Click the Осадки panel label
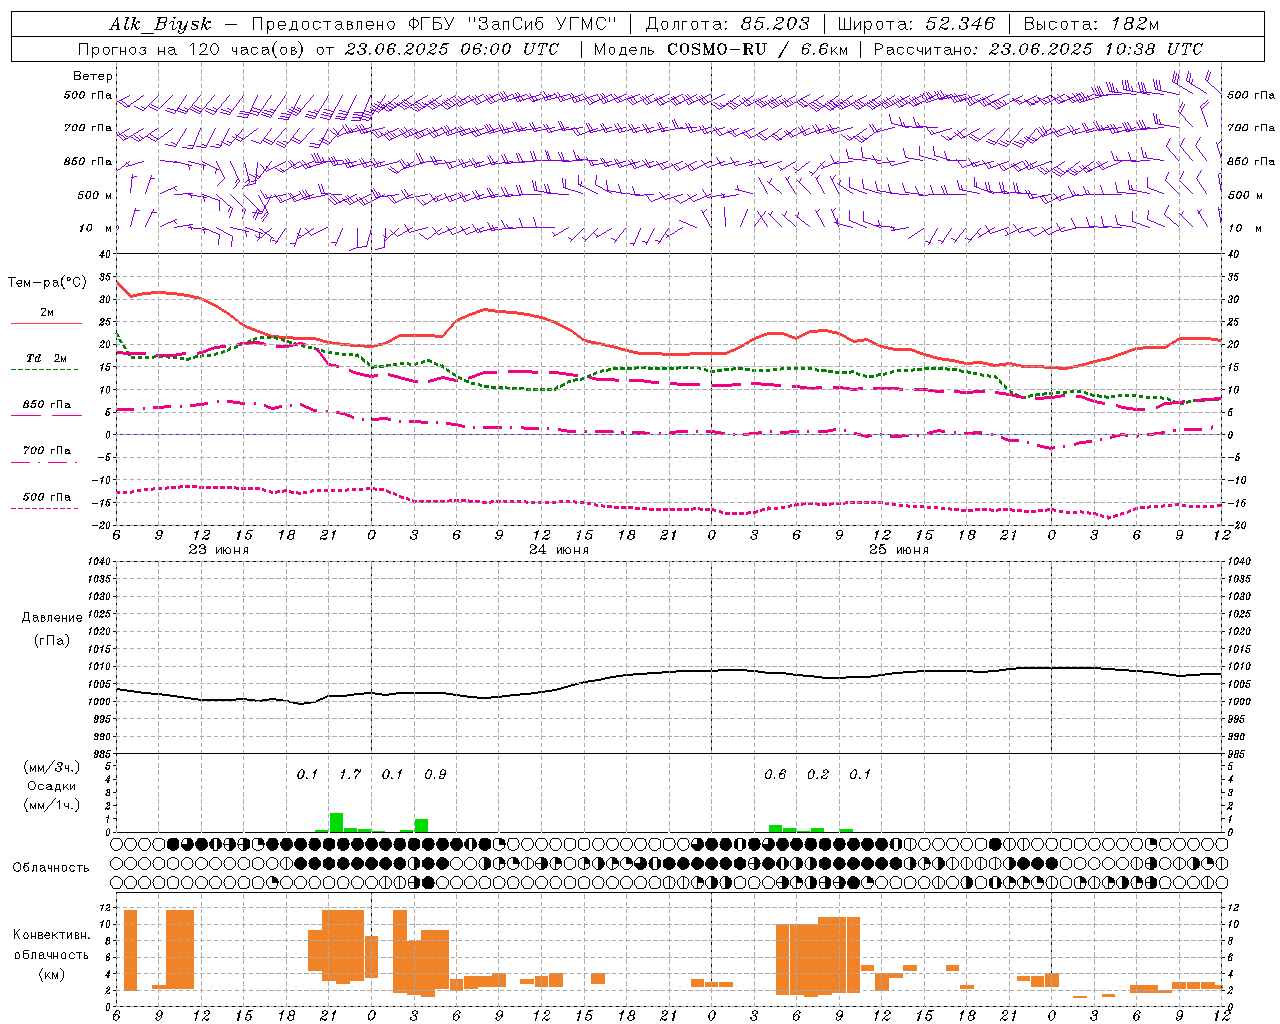 [51, 786]
